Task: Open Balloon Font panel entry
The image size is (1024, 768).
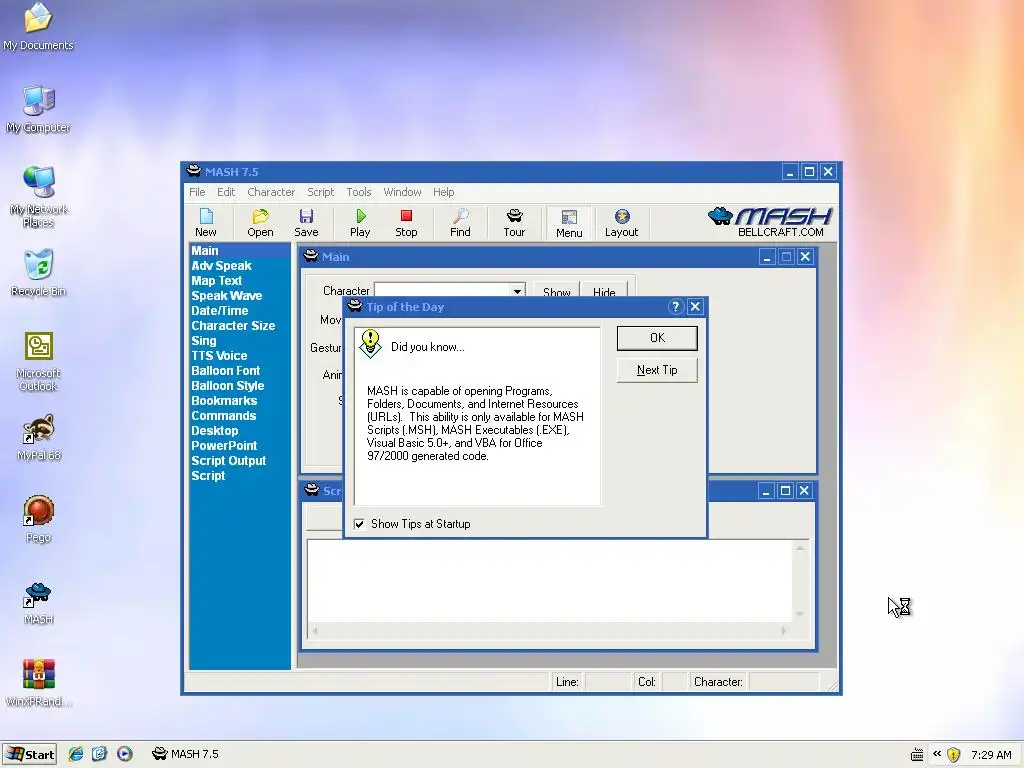Action: click(x=226, y=371)
